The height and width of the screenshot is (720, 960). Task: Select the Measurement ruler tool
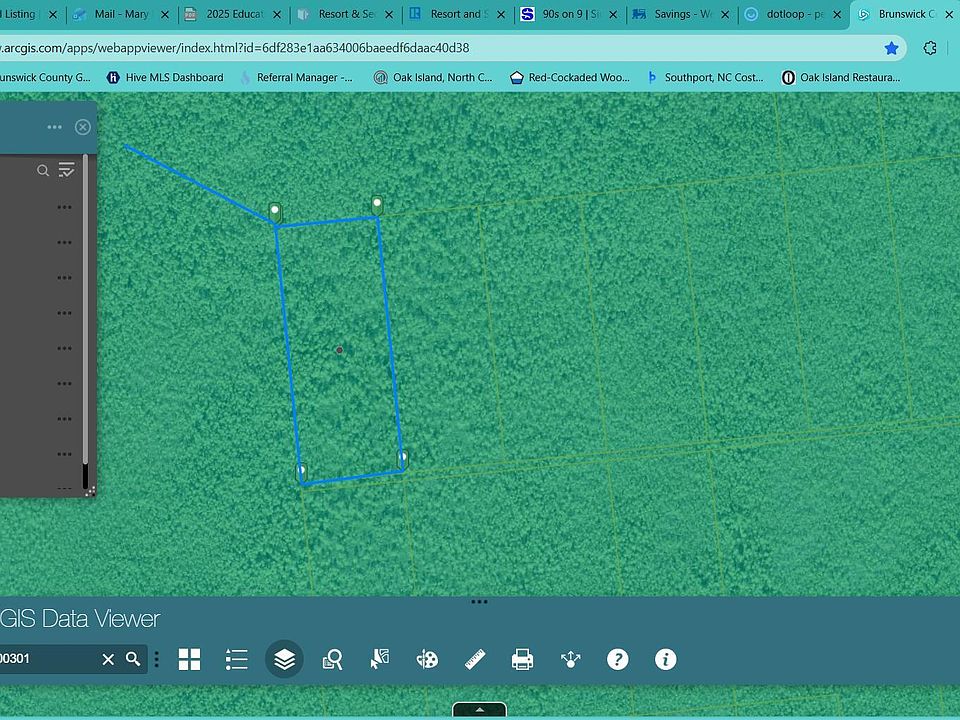tap(475, 659)
